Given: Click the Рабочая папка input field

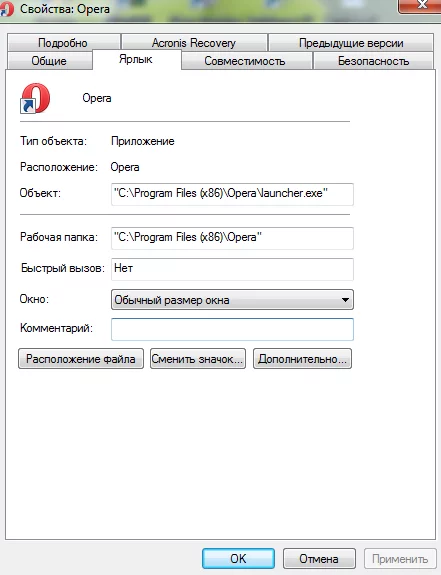Looking at the screenshot, I should pyautogui.click(x=232, y=238).
